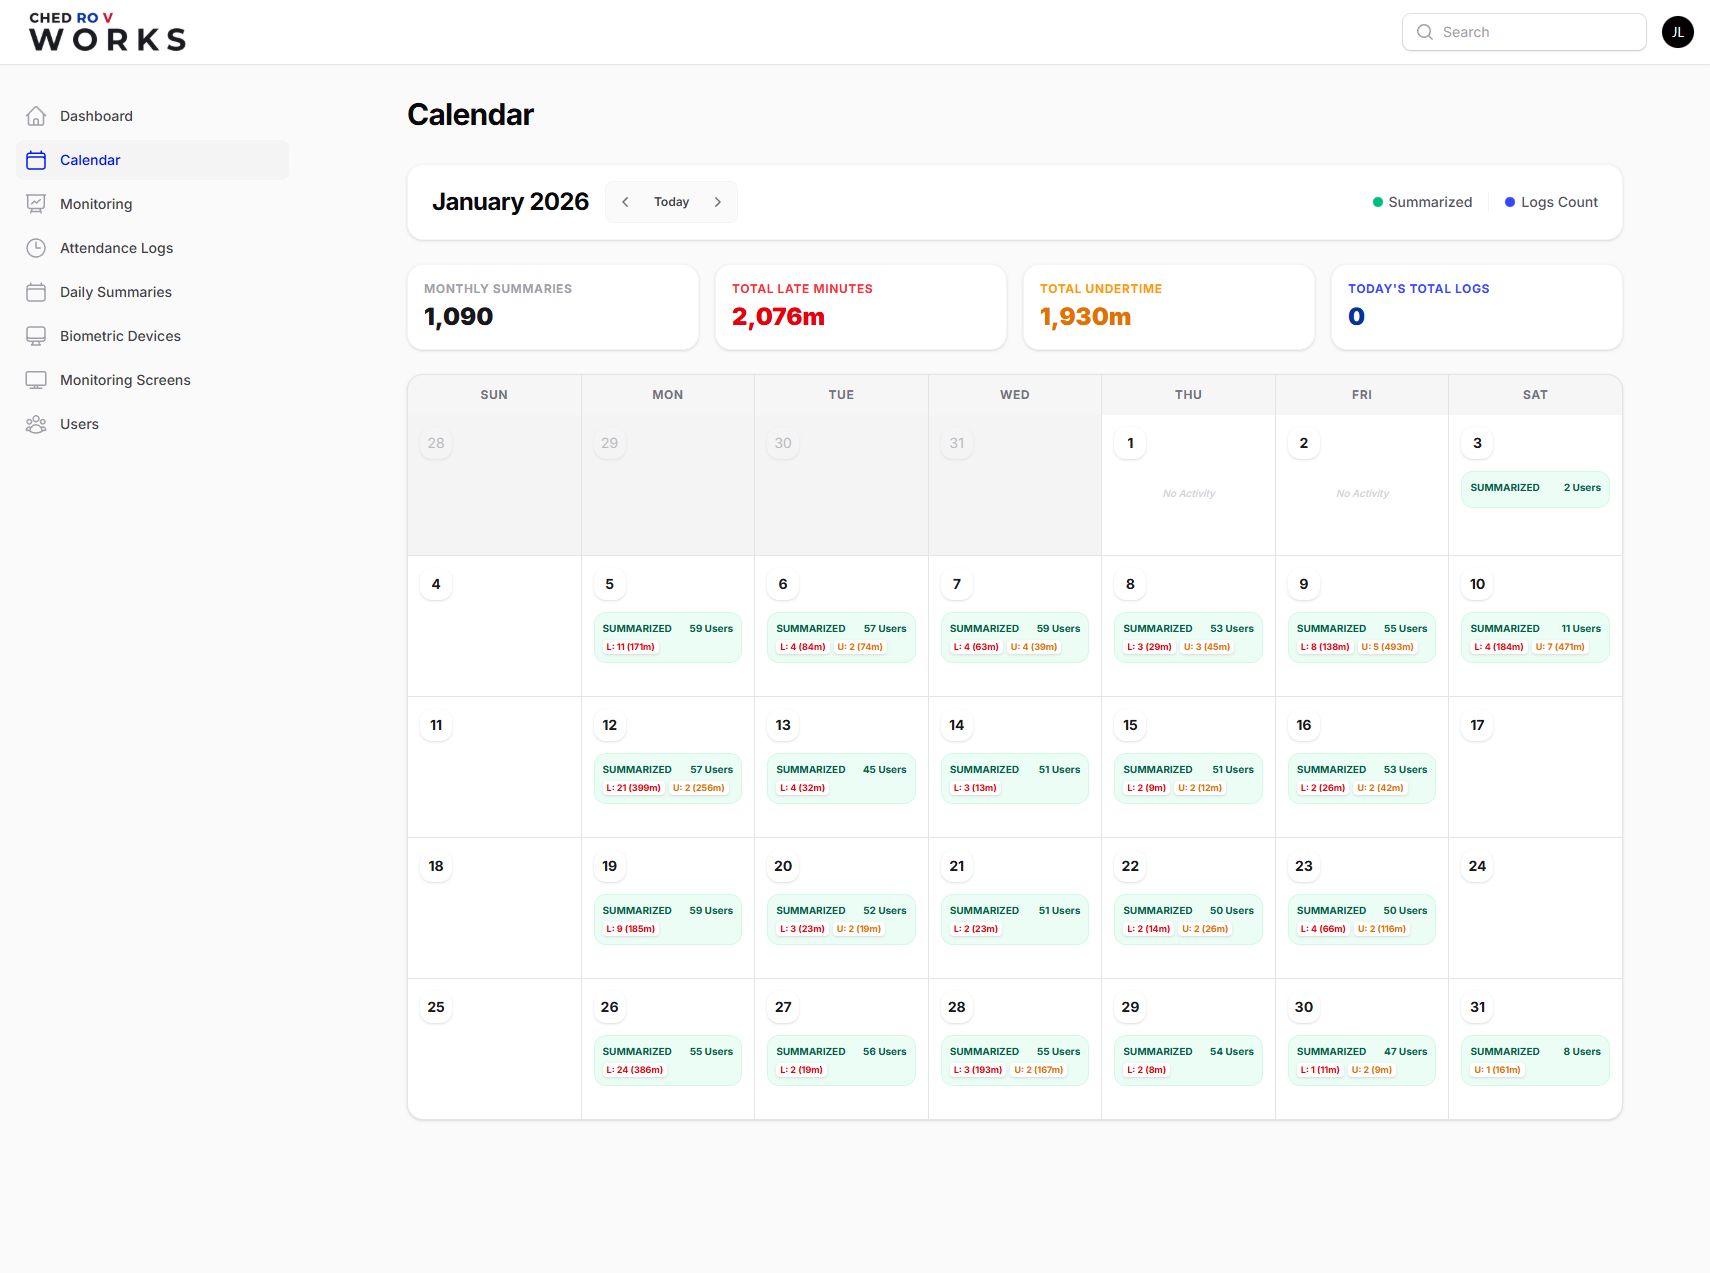The height and width of the screenshot is (1273, 1710).
Task: Select Daily Summaries in the sidebar
Action: pyautogui.click(x=115, y=291)
